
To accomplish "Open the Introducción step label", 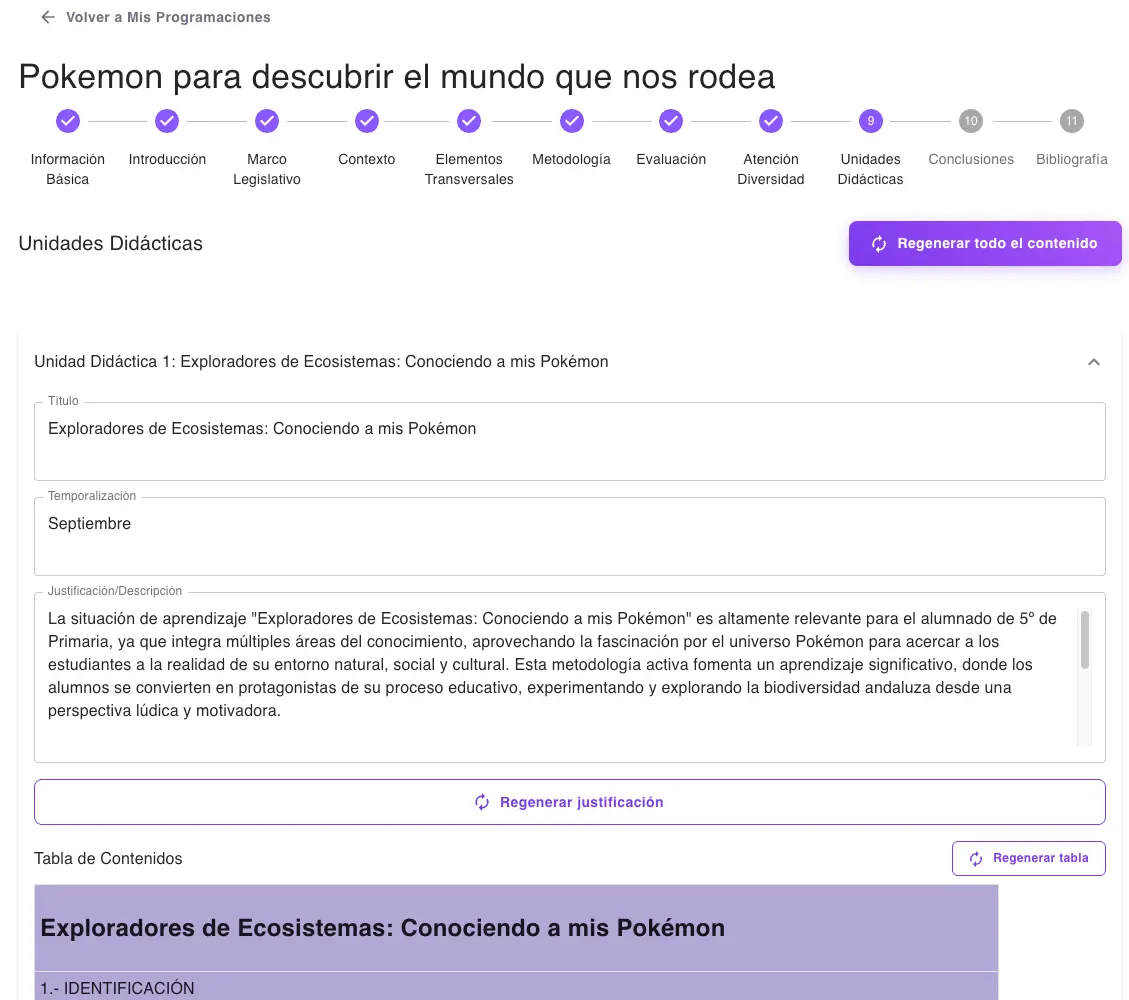I will [167, 159].
